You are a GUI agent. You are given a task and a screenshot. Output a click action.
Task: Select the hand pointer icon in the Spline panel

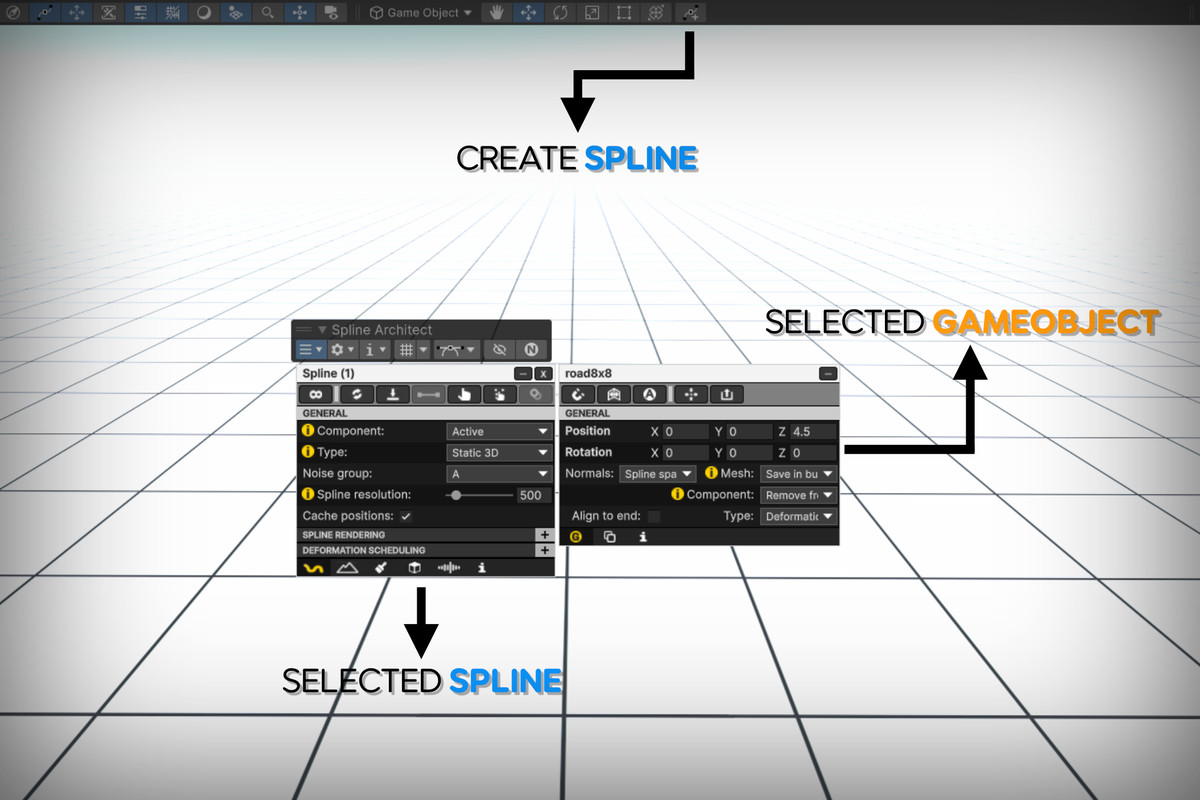(x=461, y=394)
